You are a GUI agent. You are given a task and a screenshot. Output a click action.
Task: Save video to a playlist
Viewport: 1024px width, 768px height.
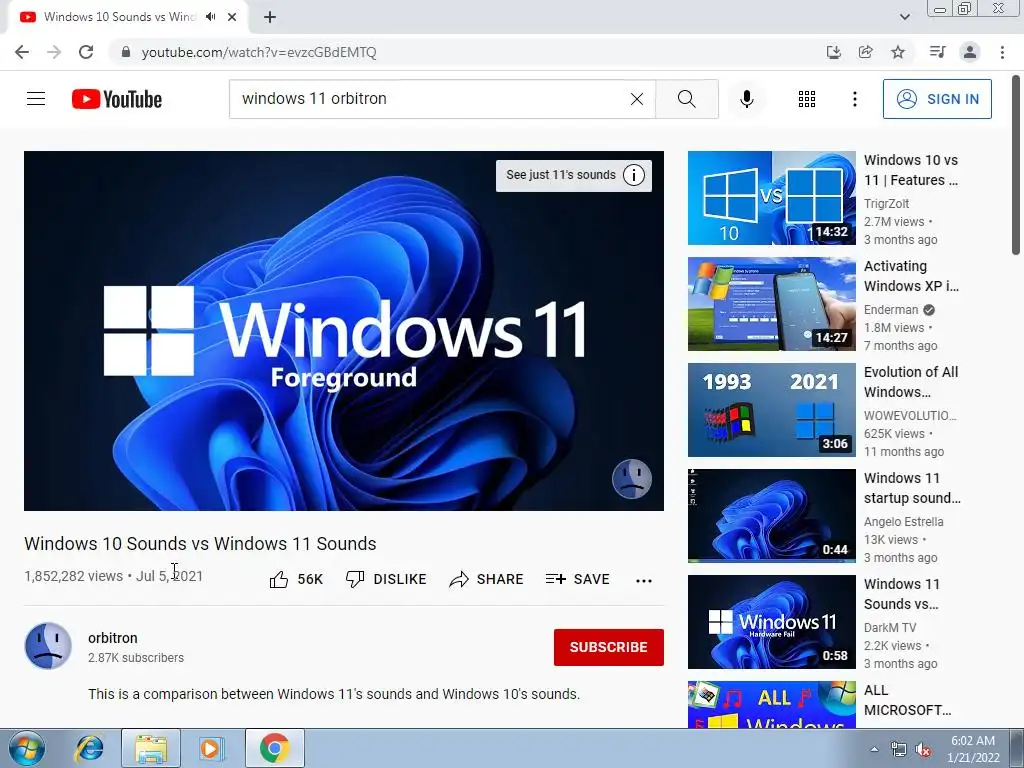pos(578,579)
